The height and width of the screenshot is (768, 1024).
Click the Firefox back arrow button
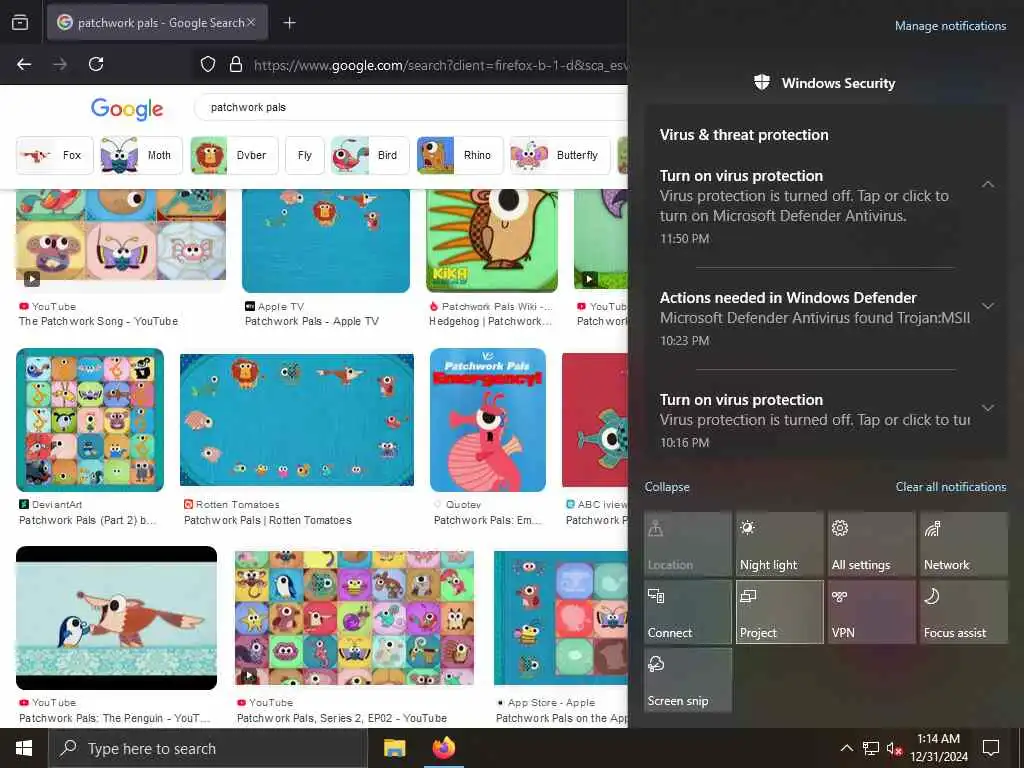pyautogui.click(x=24, y=64)
